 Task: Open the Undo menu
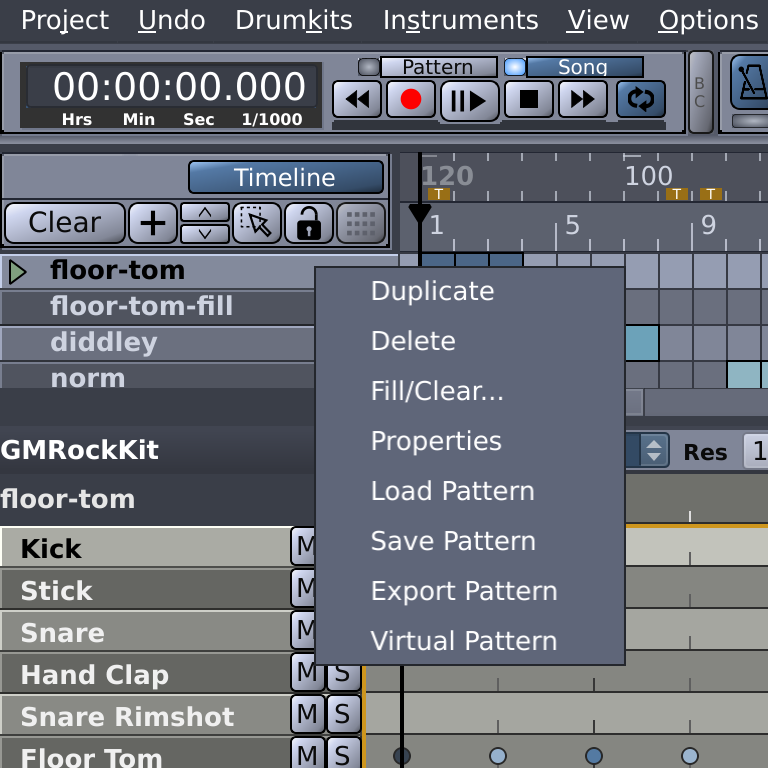click(171, 21)
